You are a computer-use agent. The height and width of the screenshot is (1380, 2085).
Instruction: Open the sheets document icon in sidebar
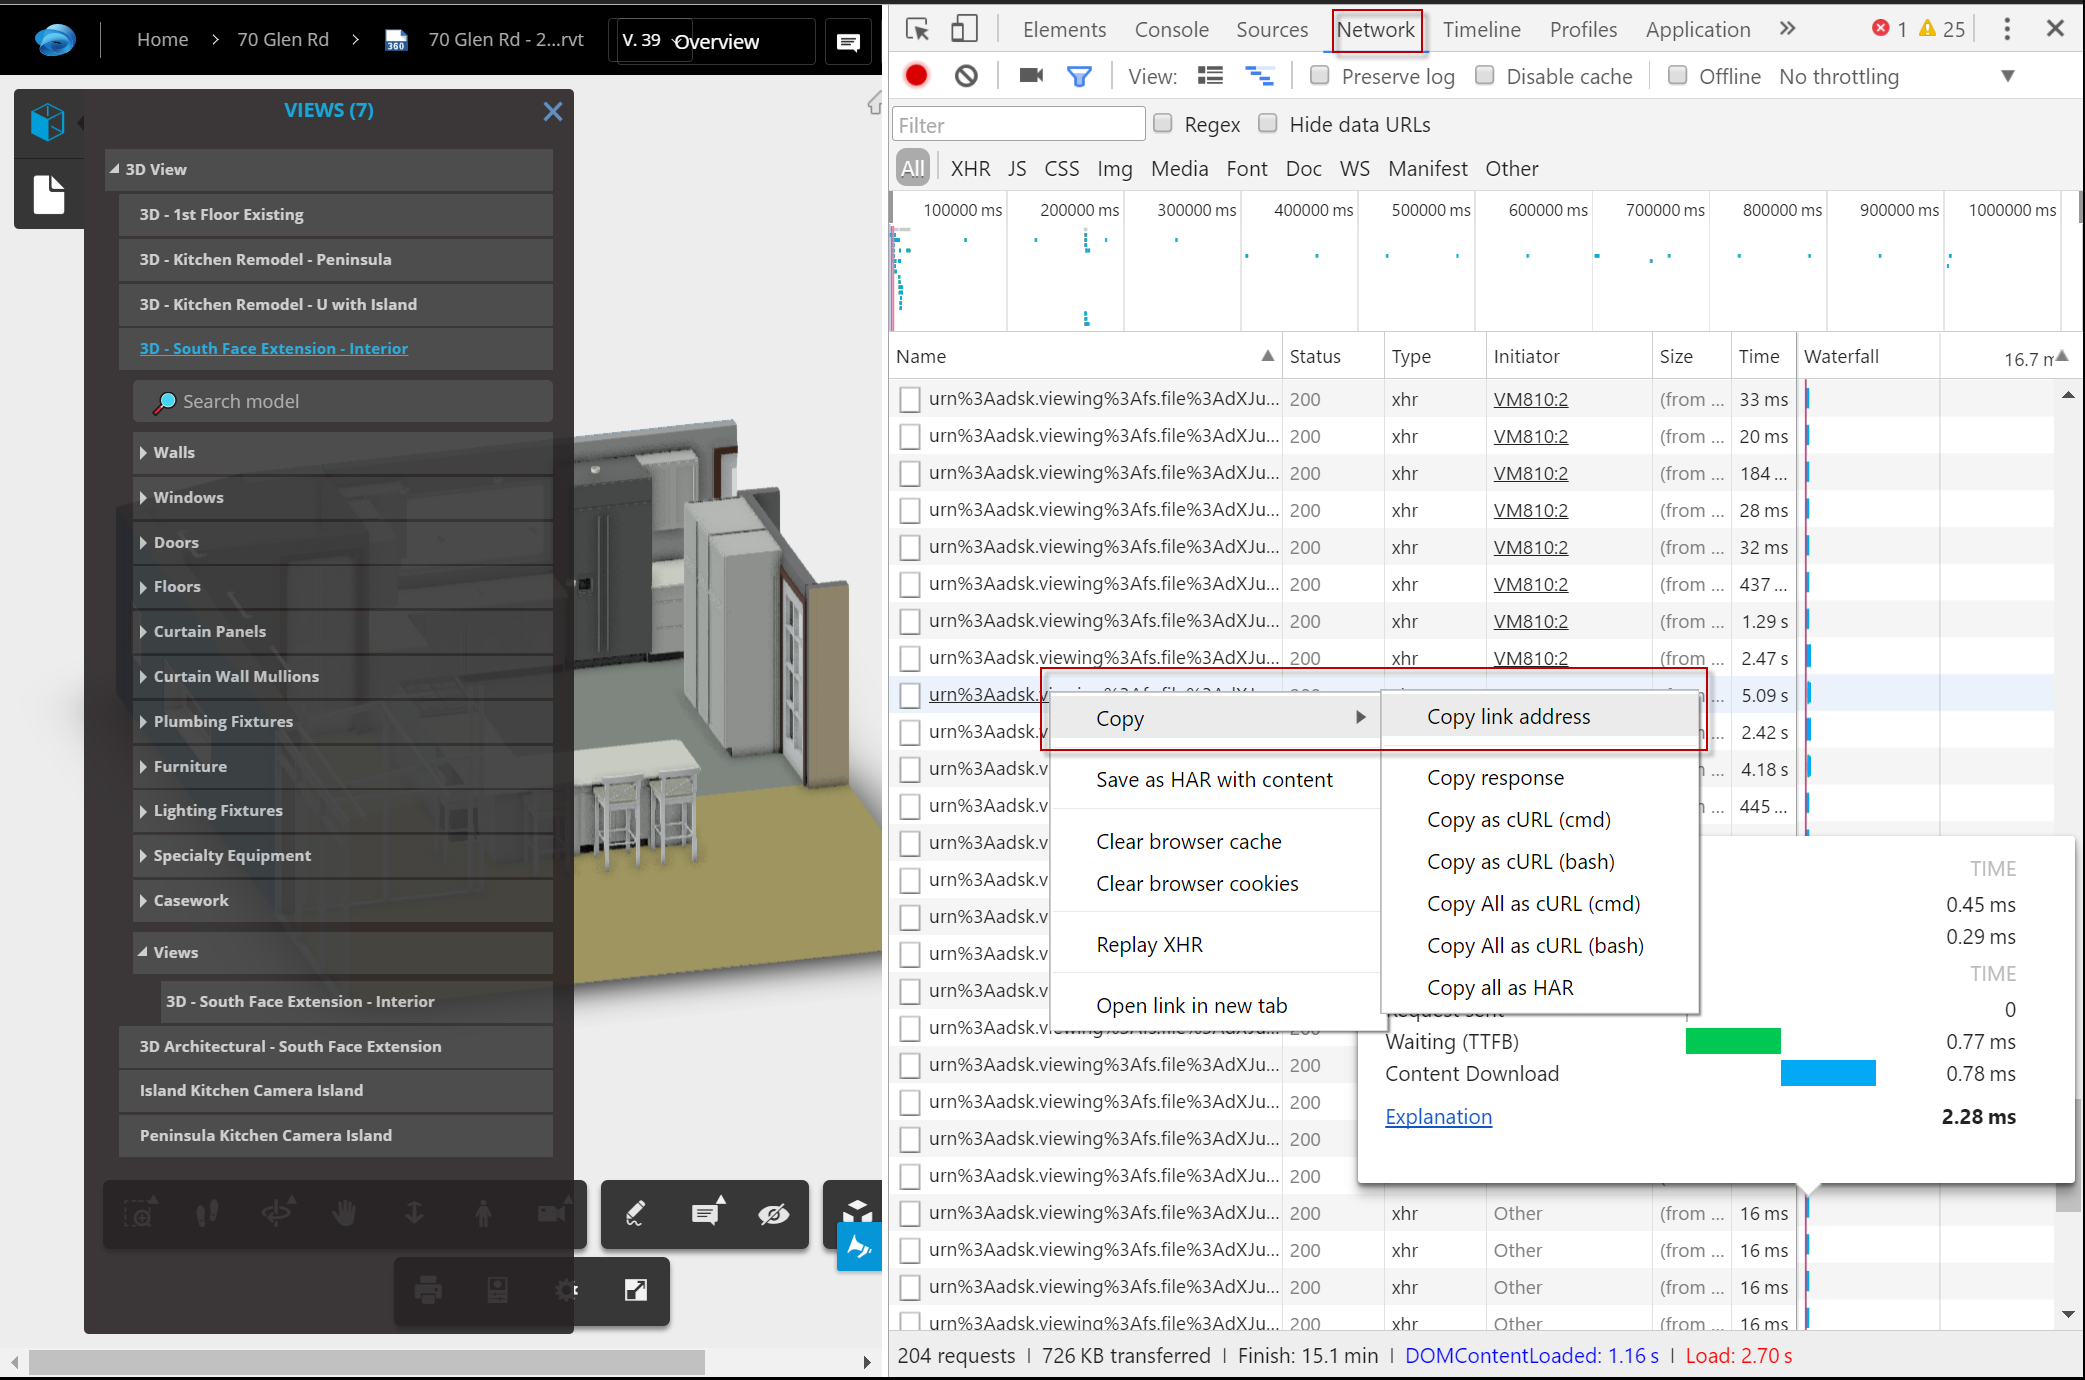pos(49,194)
